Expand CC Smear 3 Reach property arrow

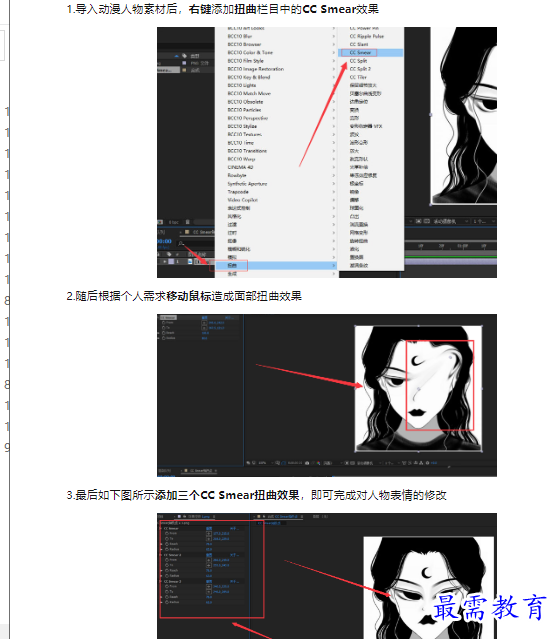(161, 597)
